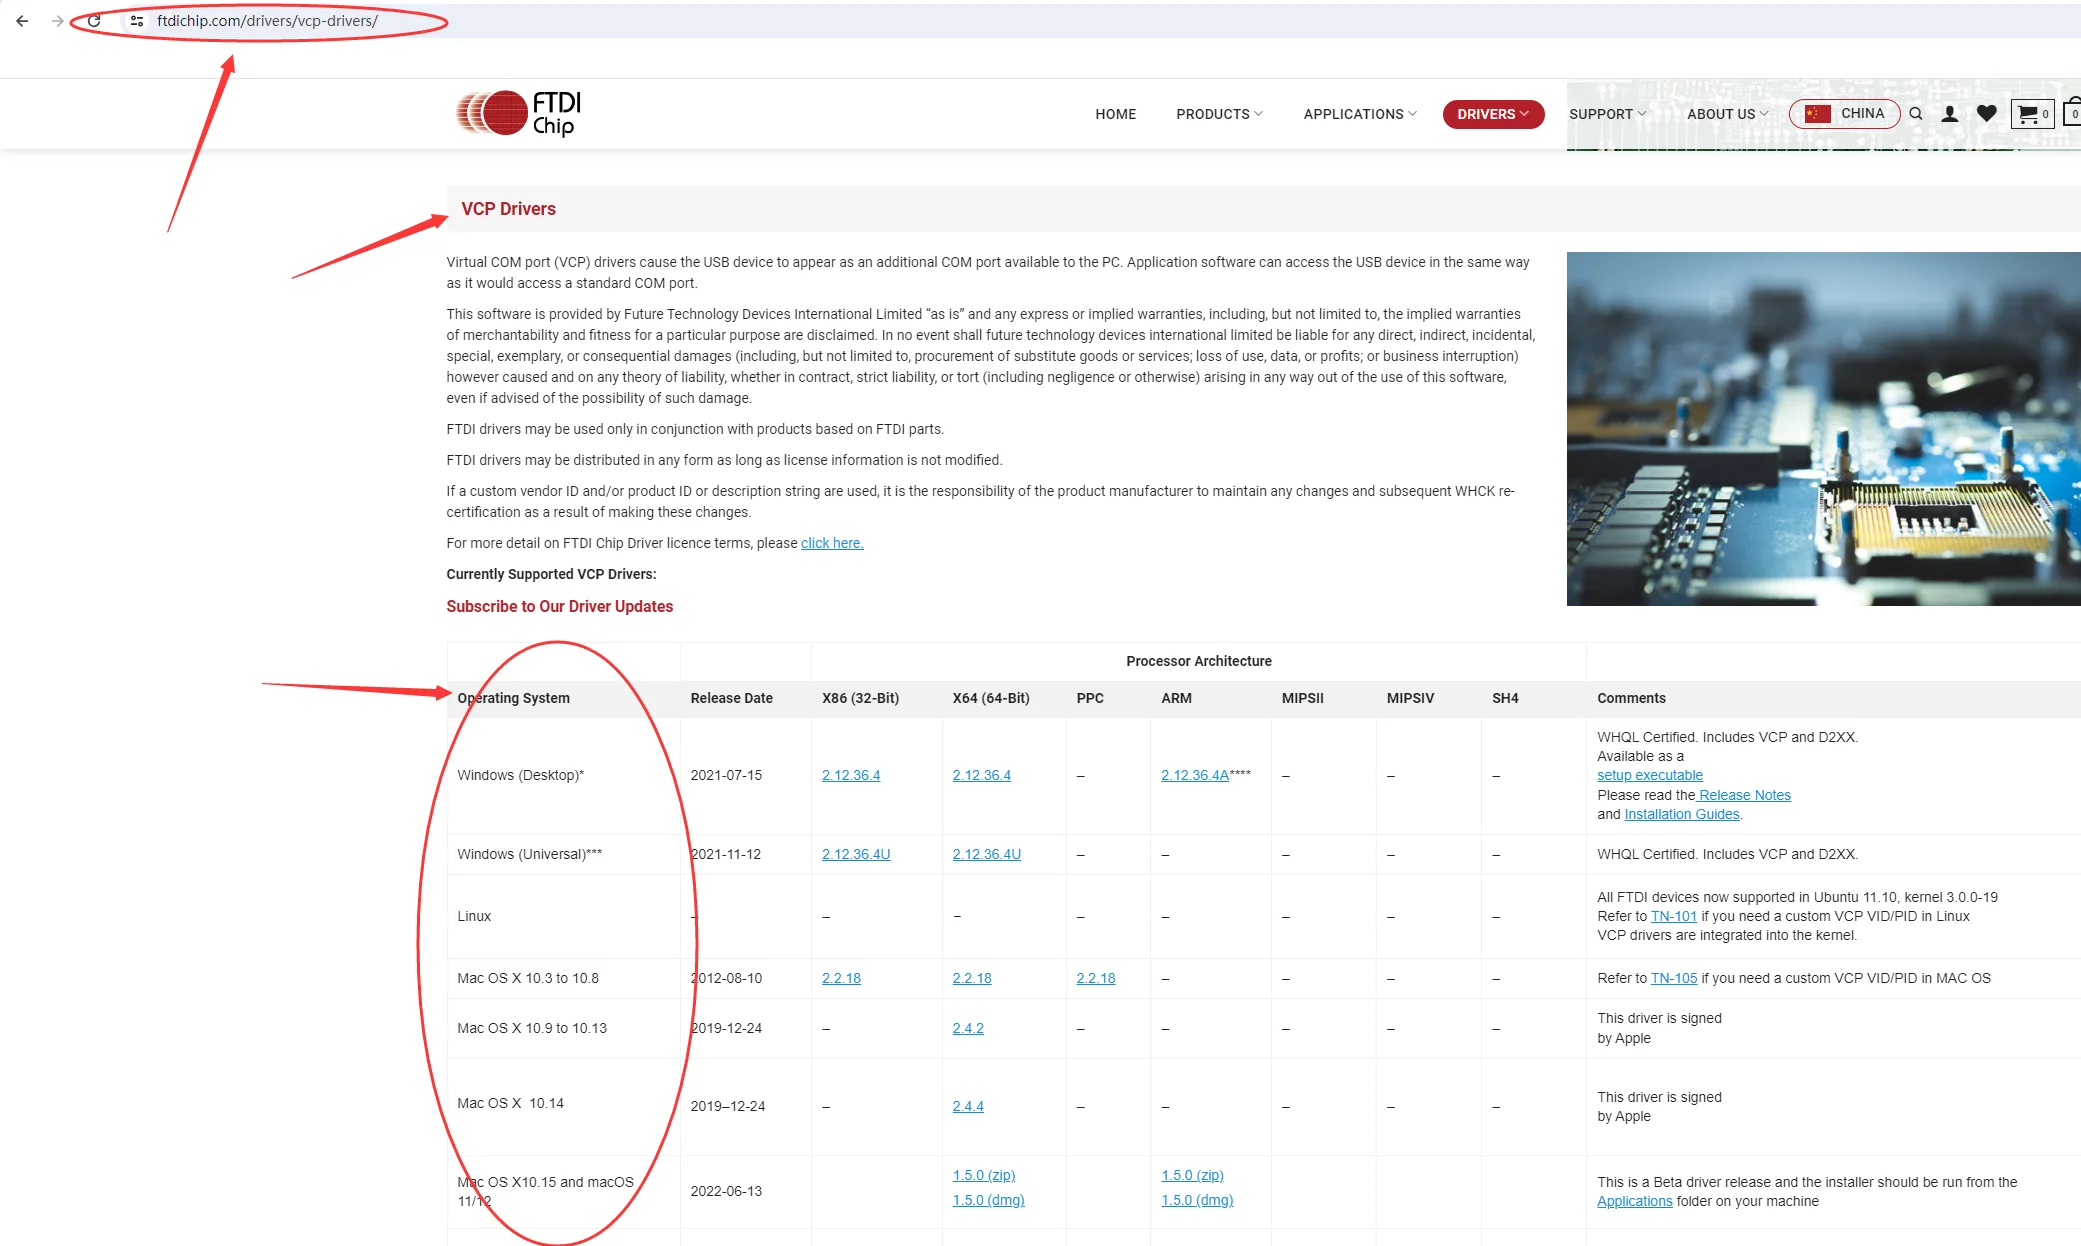Click the browser address bar URL

coord(267,21)
